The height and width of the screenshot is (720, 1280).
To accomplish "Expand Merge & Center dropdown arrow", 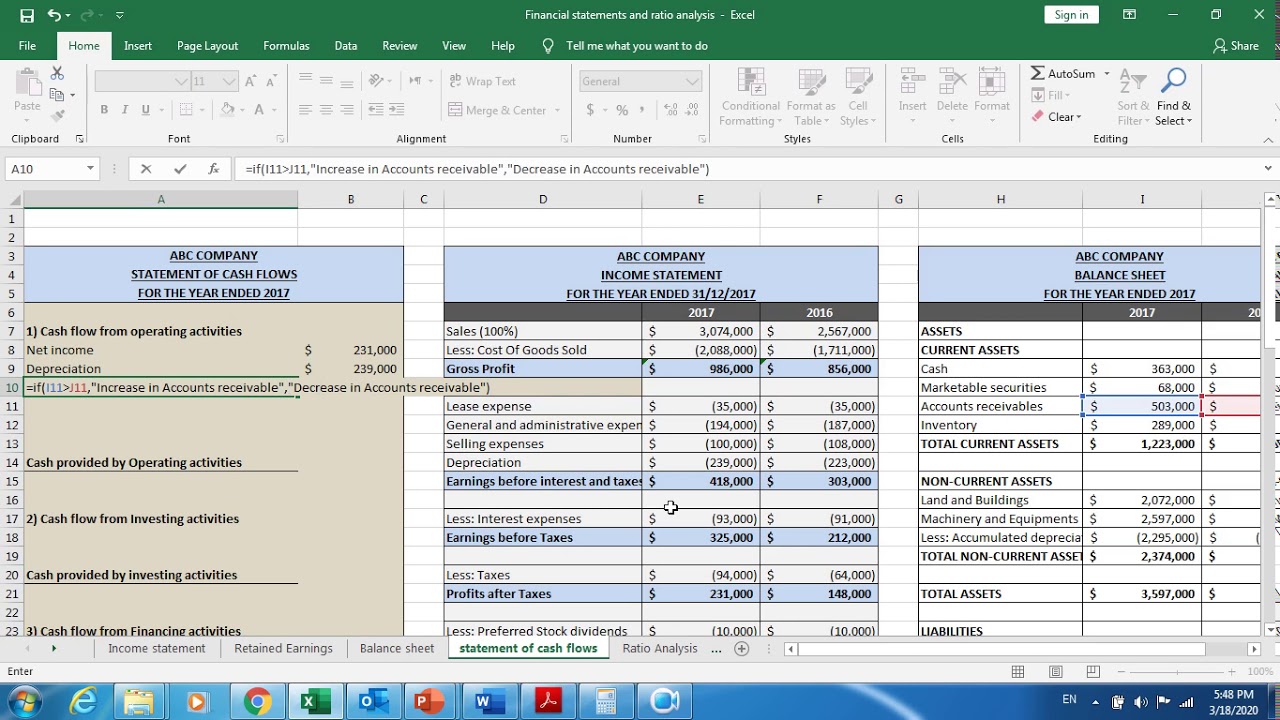I will (x=557, y=110).
